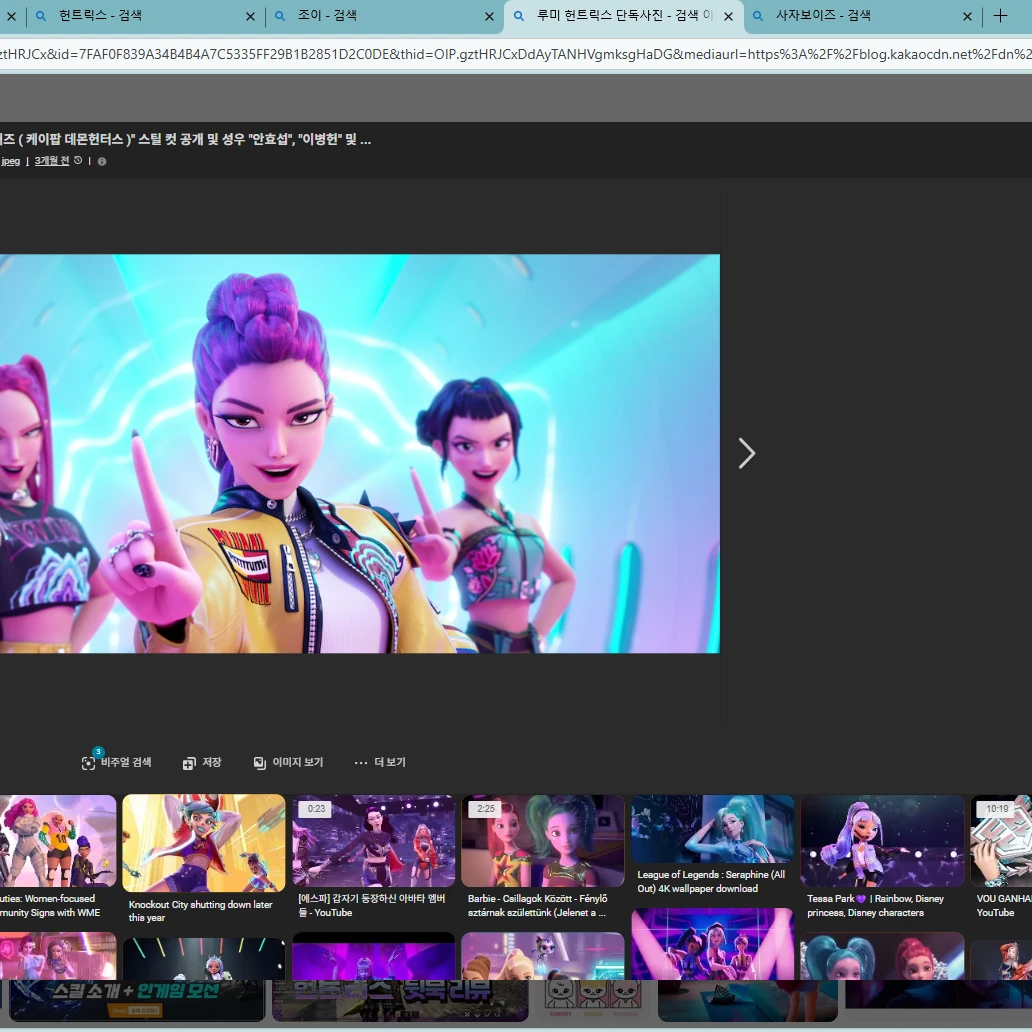This screenshot has height=1032, width=1032.
Task: Click the Tessa Park Rainbow Disney princess caption
Action: coord(875,906)
